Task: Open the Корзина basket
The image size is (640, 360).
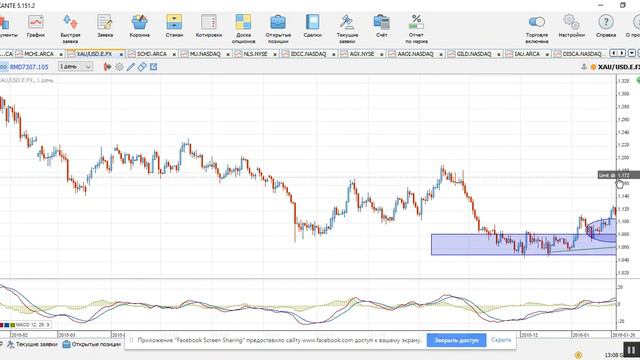Action: pos(140,26)
